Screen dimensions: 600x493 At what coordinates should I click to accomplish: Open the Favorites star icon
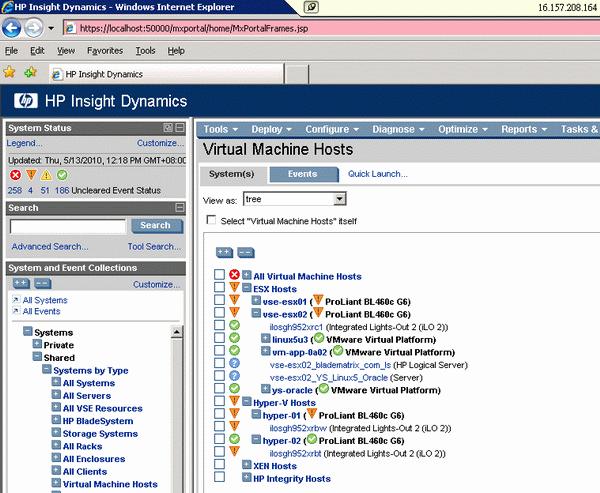(x=9, y=72)
